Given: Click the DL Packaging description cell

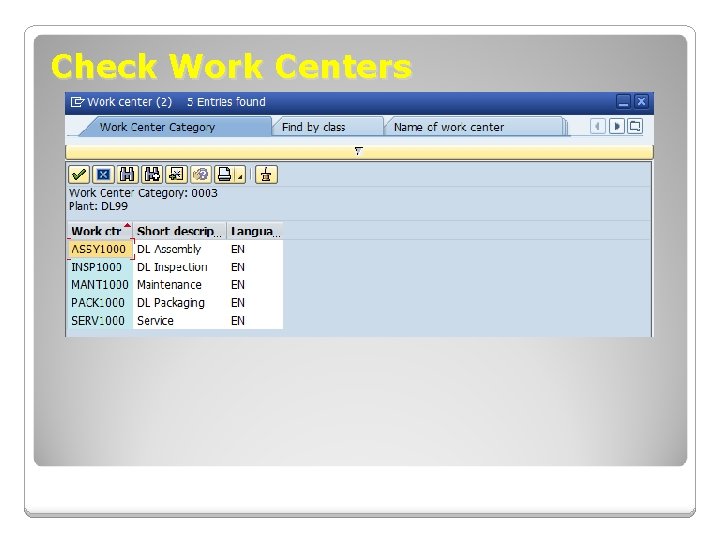Looking at the screenshot, I should pos(180,303).
